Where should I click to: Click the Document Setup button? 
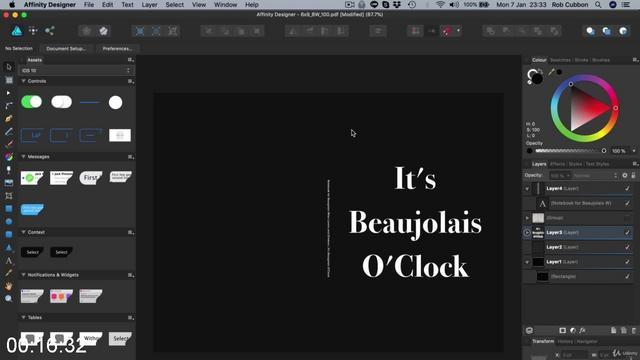(x=66, y=49)
